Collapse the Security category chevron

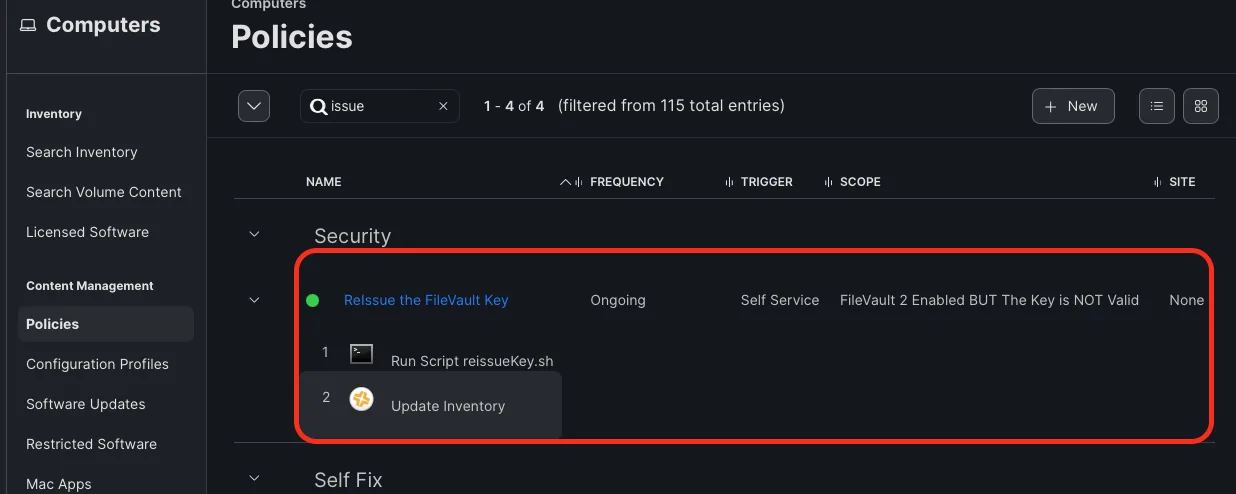254,234
